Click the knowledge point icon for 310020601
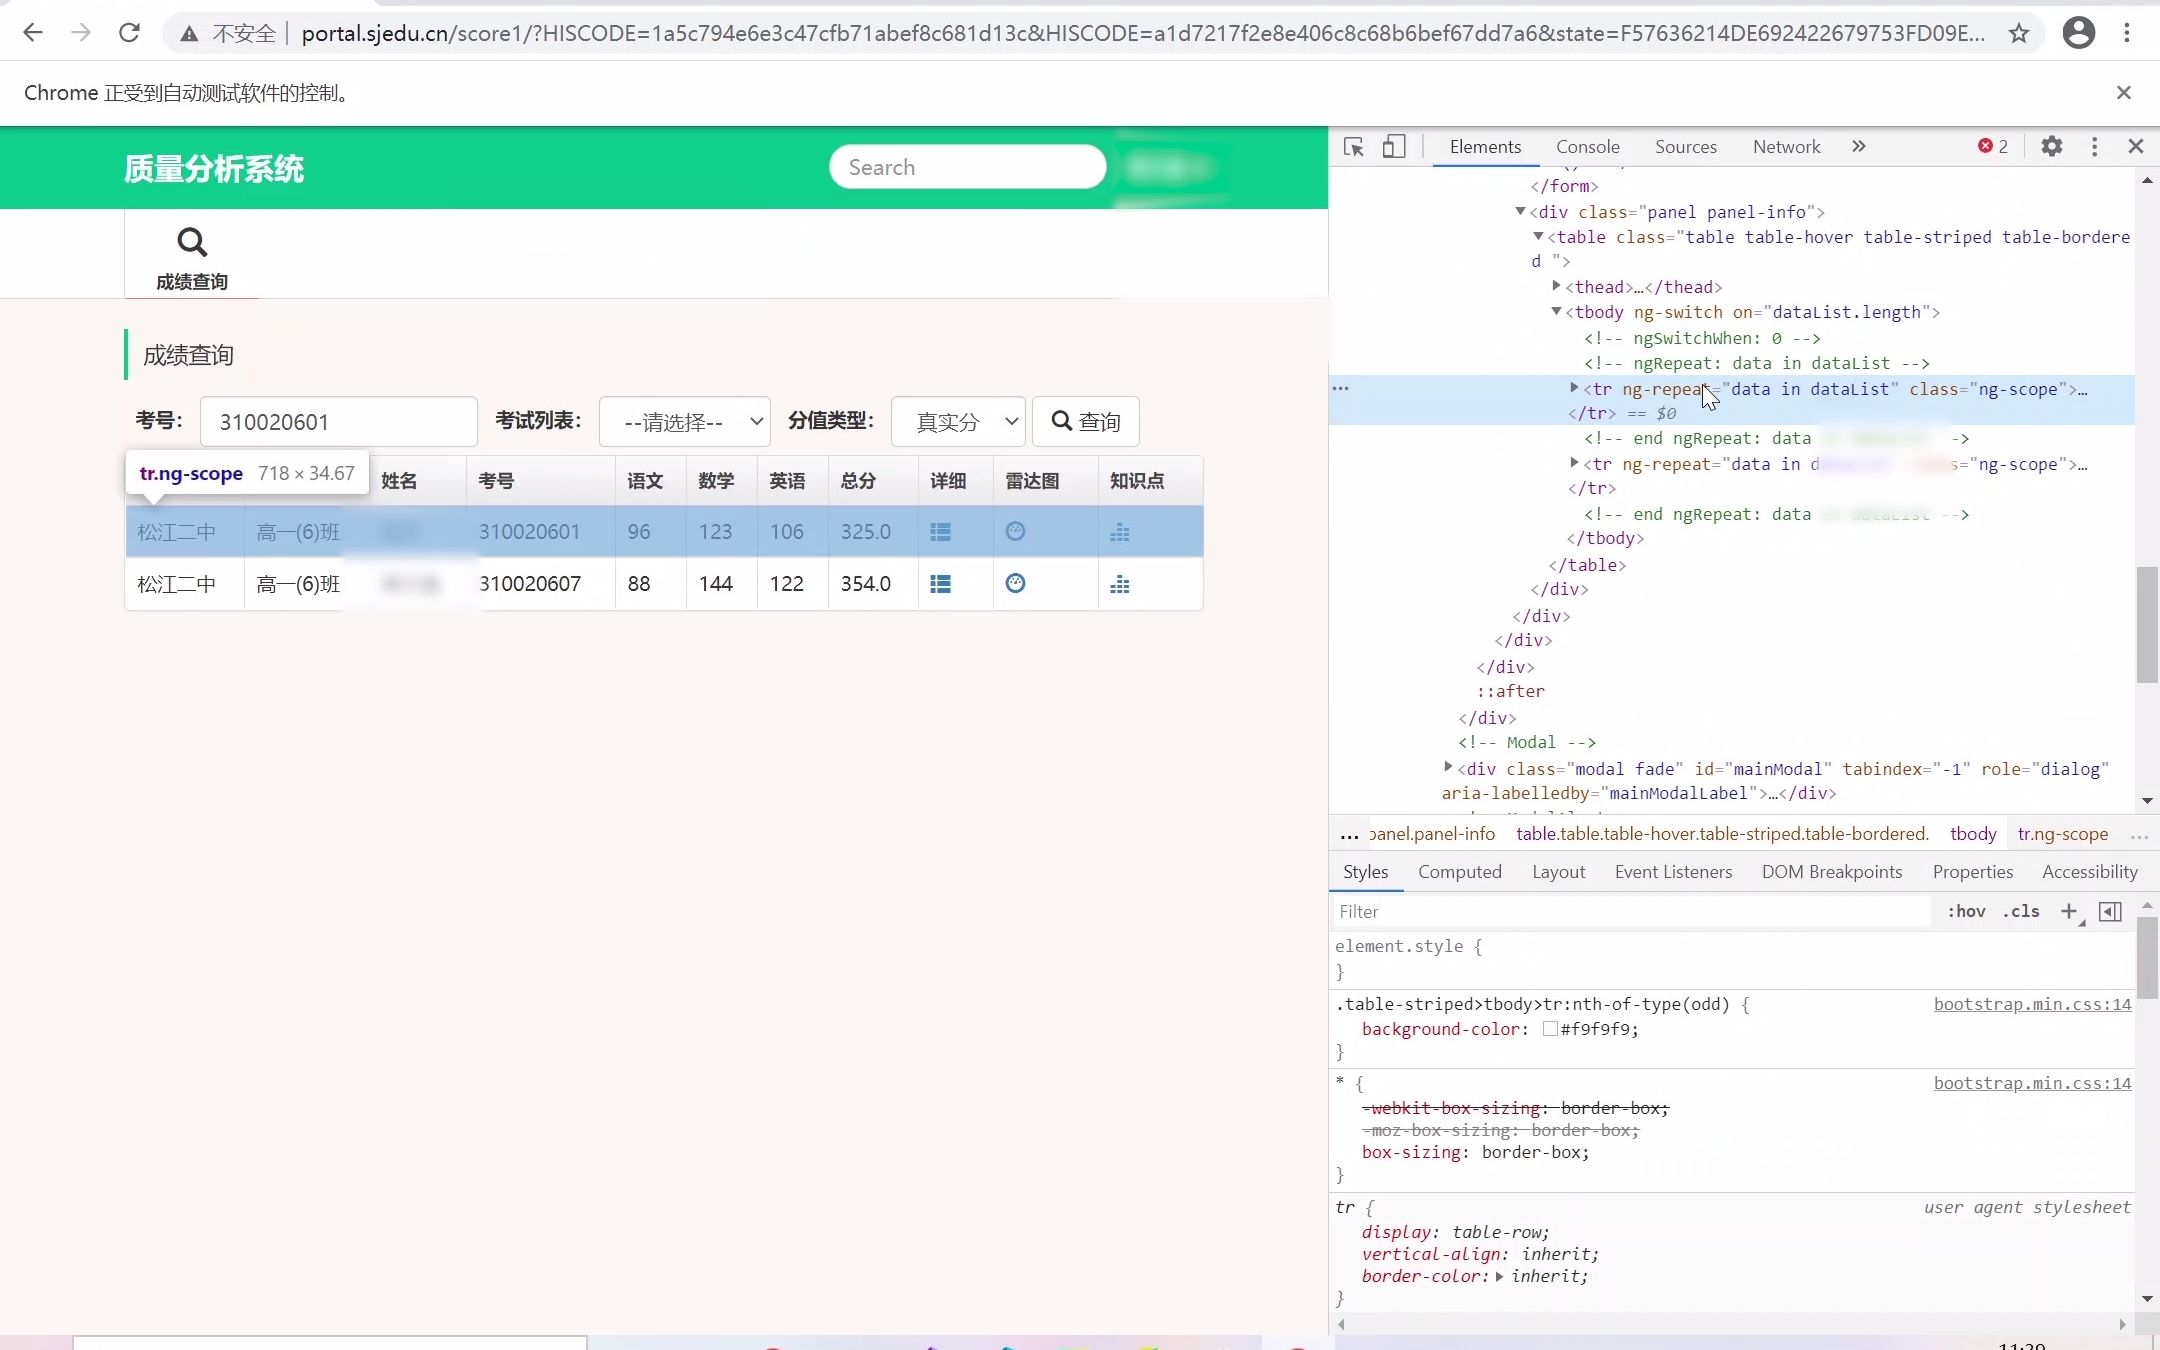The height and width of the screenshot is (1350, 2160). (1120, 530)
